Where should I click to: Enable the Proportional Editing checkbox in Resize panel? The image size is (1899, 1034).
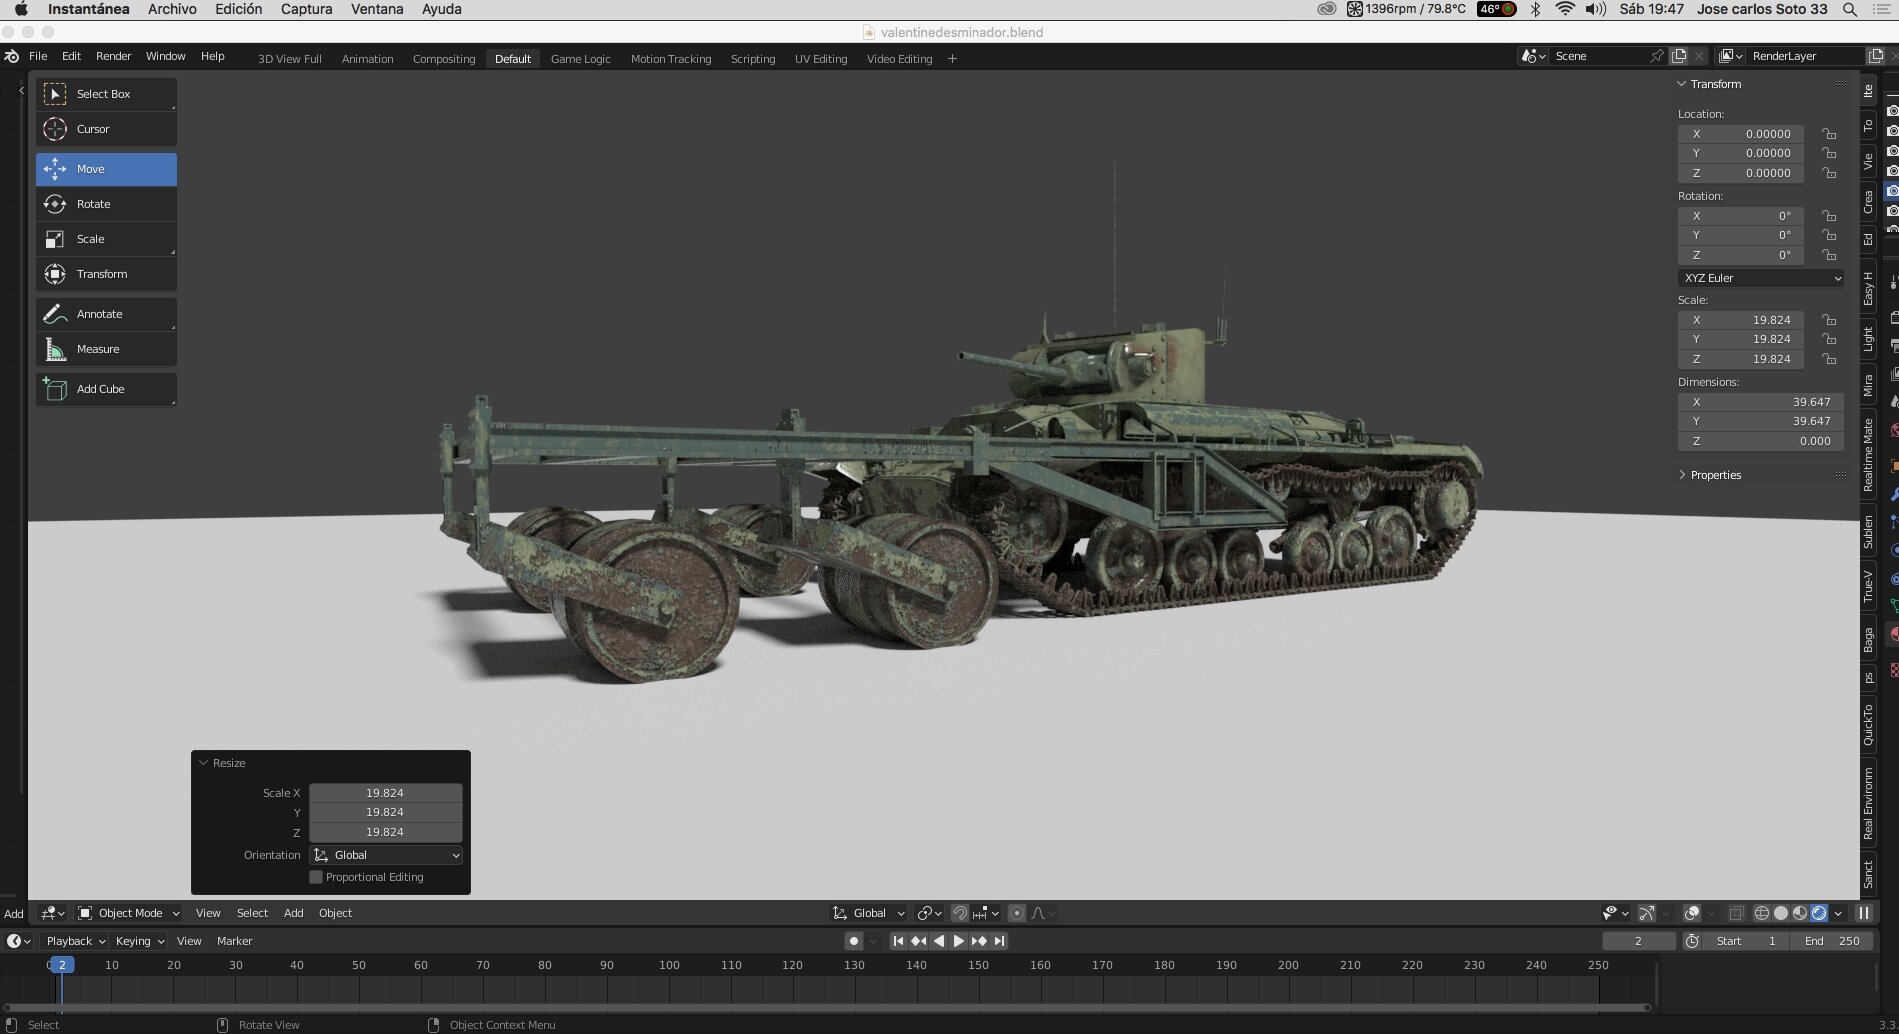(316, 877)
